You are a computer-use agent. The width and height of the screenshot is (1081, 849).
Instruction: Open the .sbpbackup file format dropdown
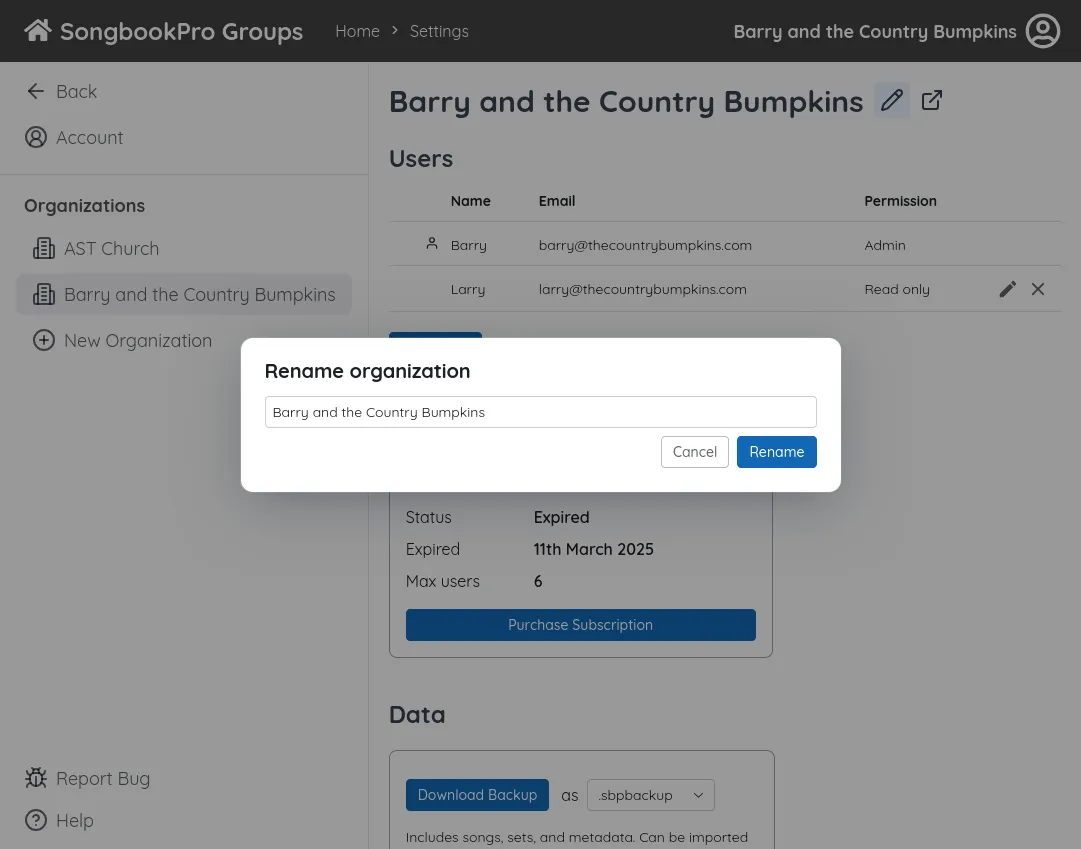pos(650,795)
